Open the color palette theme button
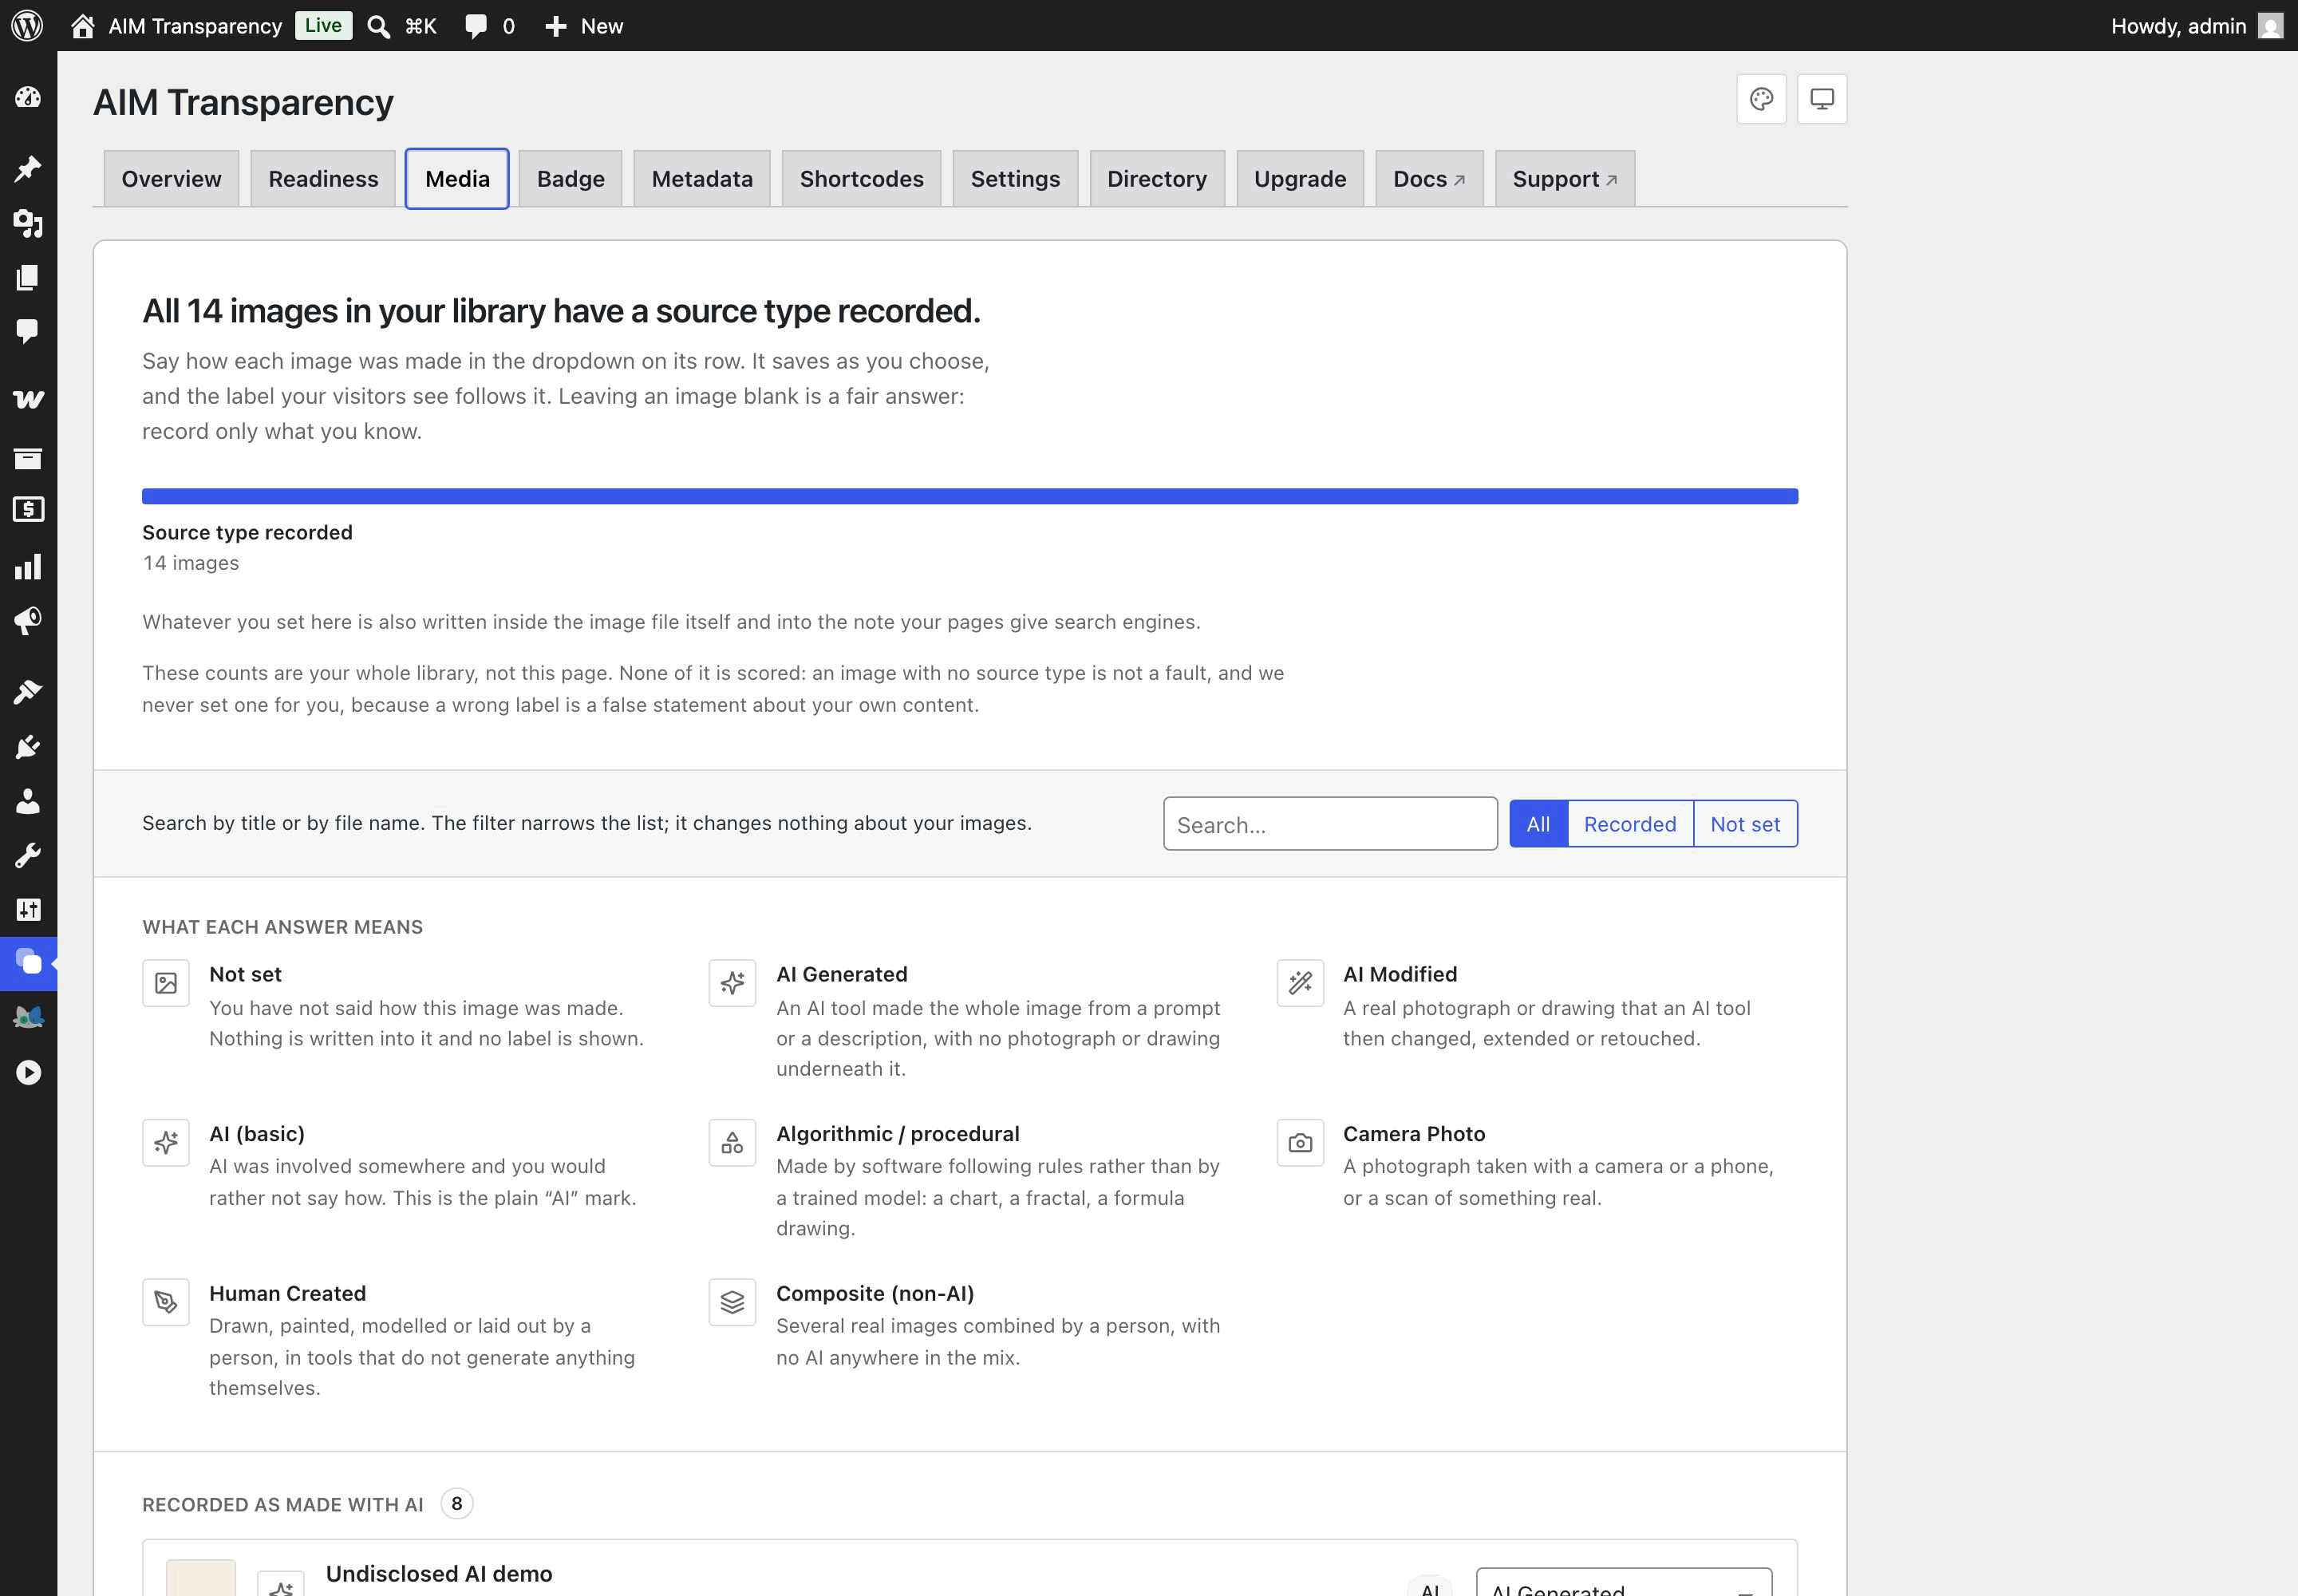The image size is (2298, 1596). tap(1761, 99)
